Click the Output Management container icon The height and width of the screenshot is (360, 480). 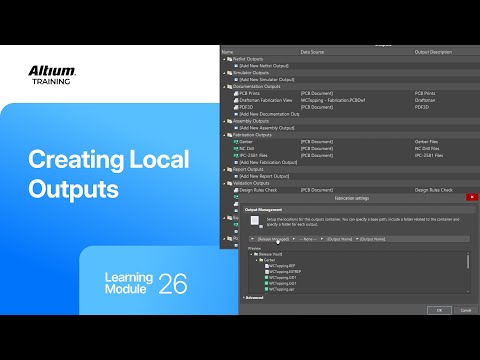[x=256, y=222]
